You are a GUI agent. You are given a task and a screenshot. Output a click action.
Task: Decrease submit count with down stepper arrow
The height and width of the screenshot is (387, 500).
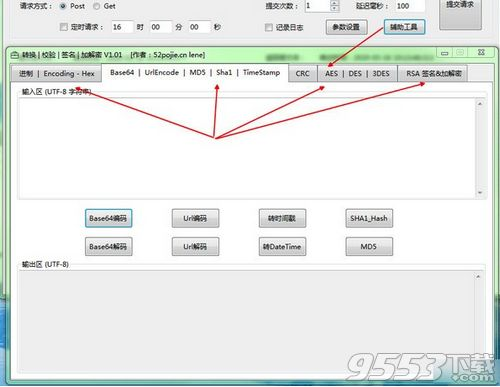coord(334,9)
